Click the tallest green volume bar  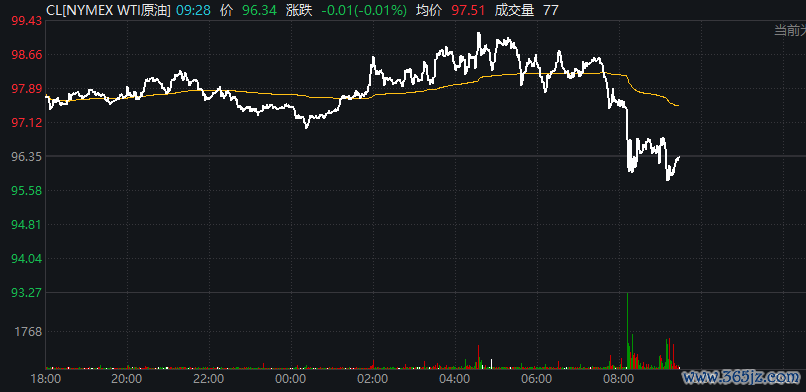[x=628, y=331]
